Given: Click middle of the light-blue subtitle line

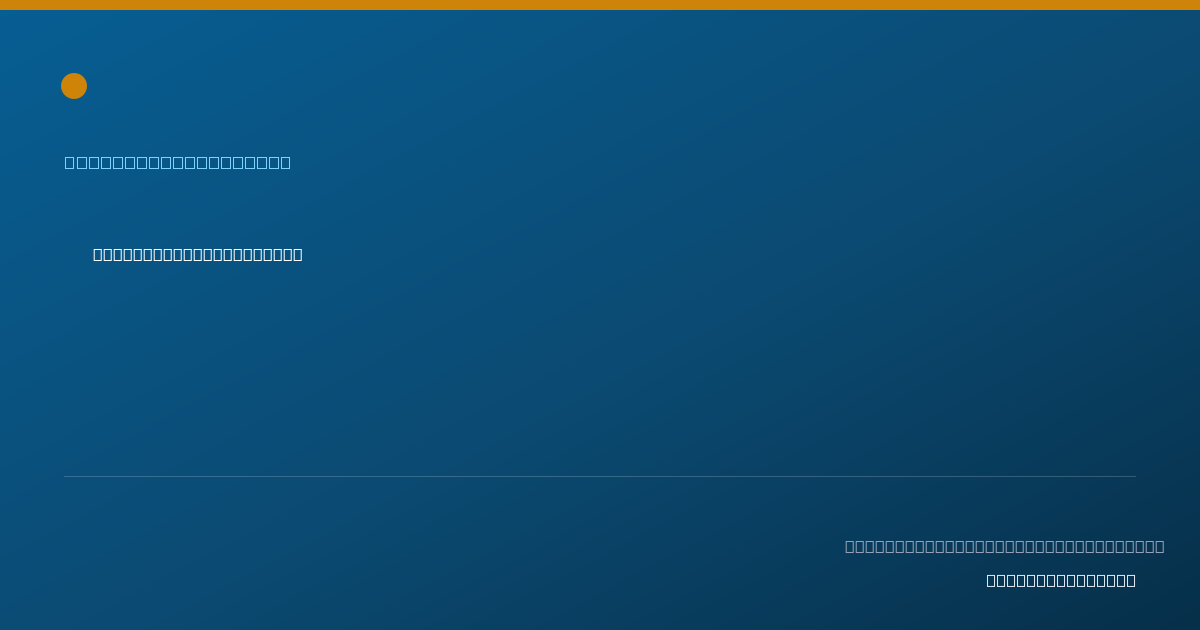Looking at the screenshot, I should coord(178,162).
